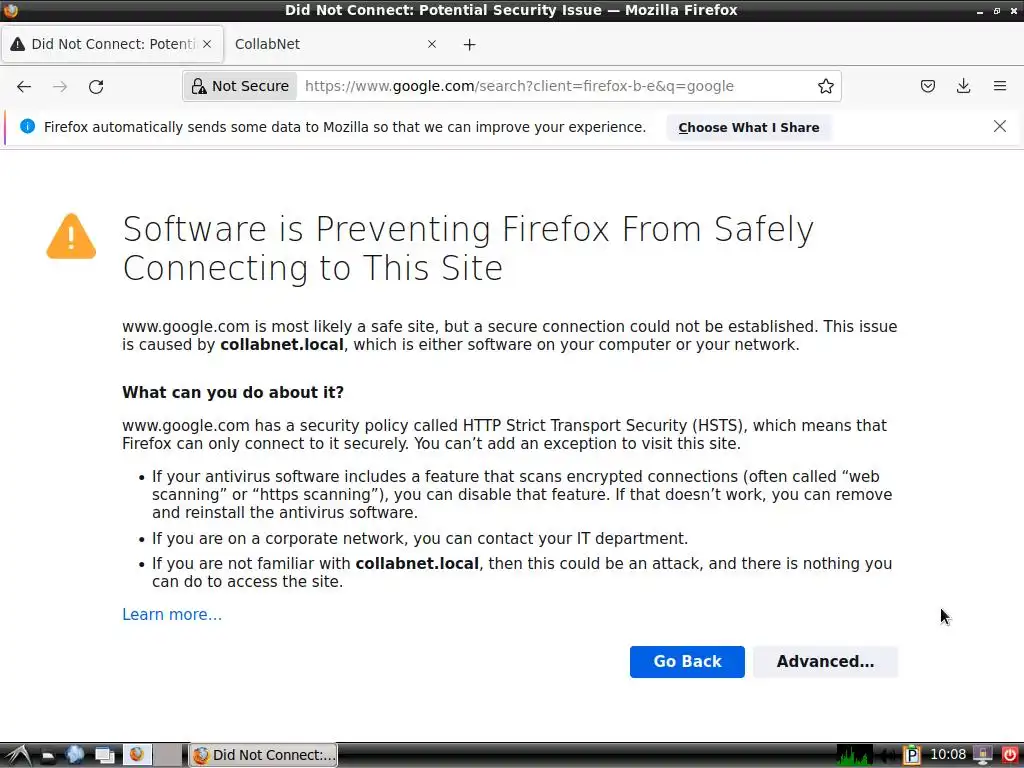Screen dimensions: 1024x768
Task: Open the Advanced… error details
Action: [x=825, y=662]
